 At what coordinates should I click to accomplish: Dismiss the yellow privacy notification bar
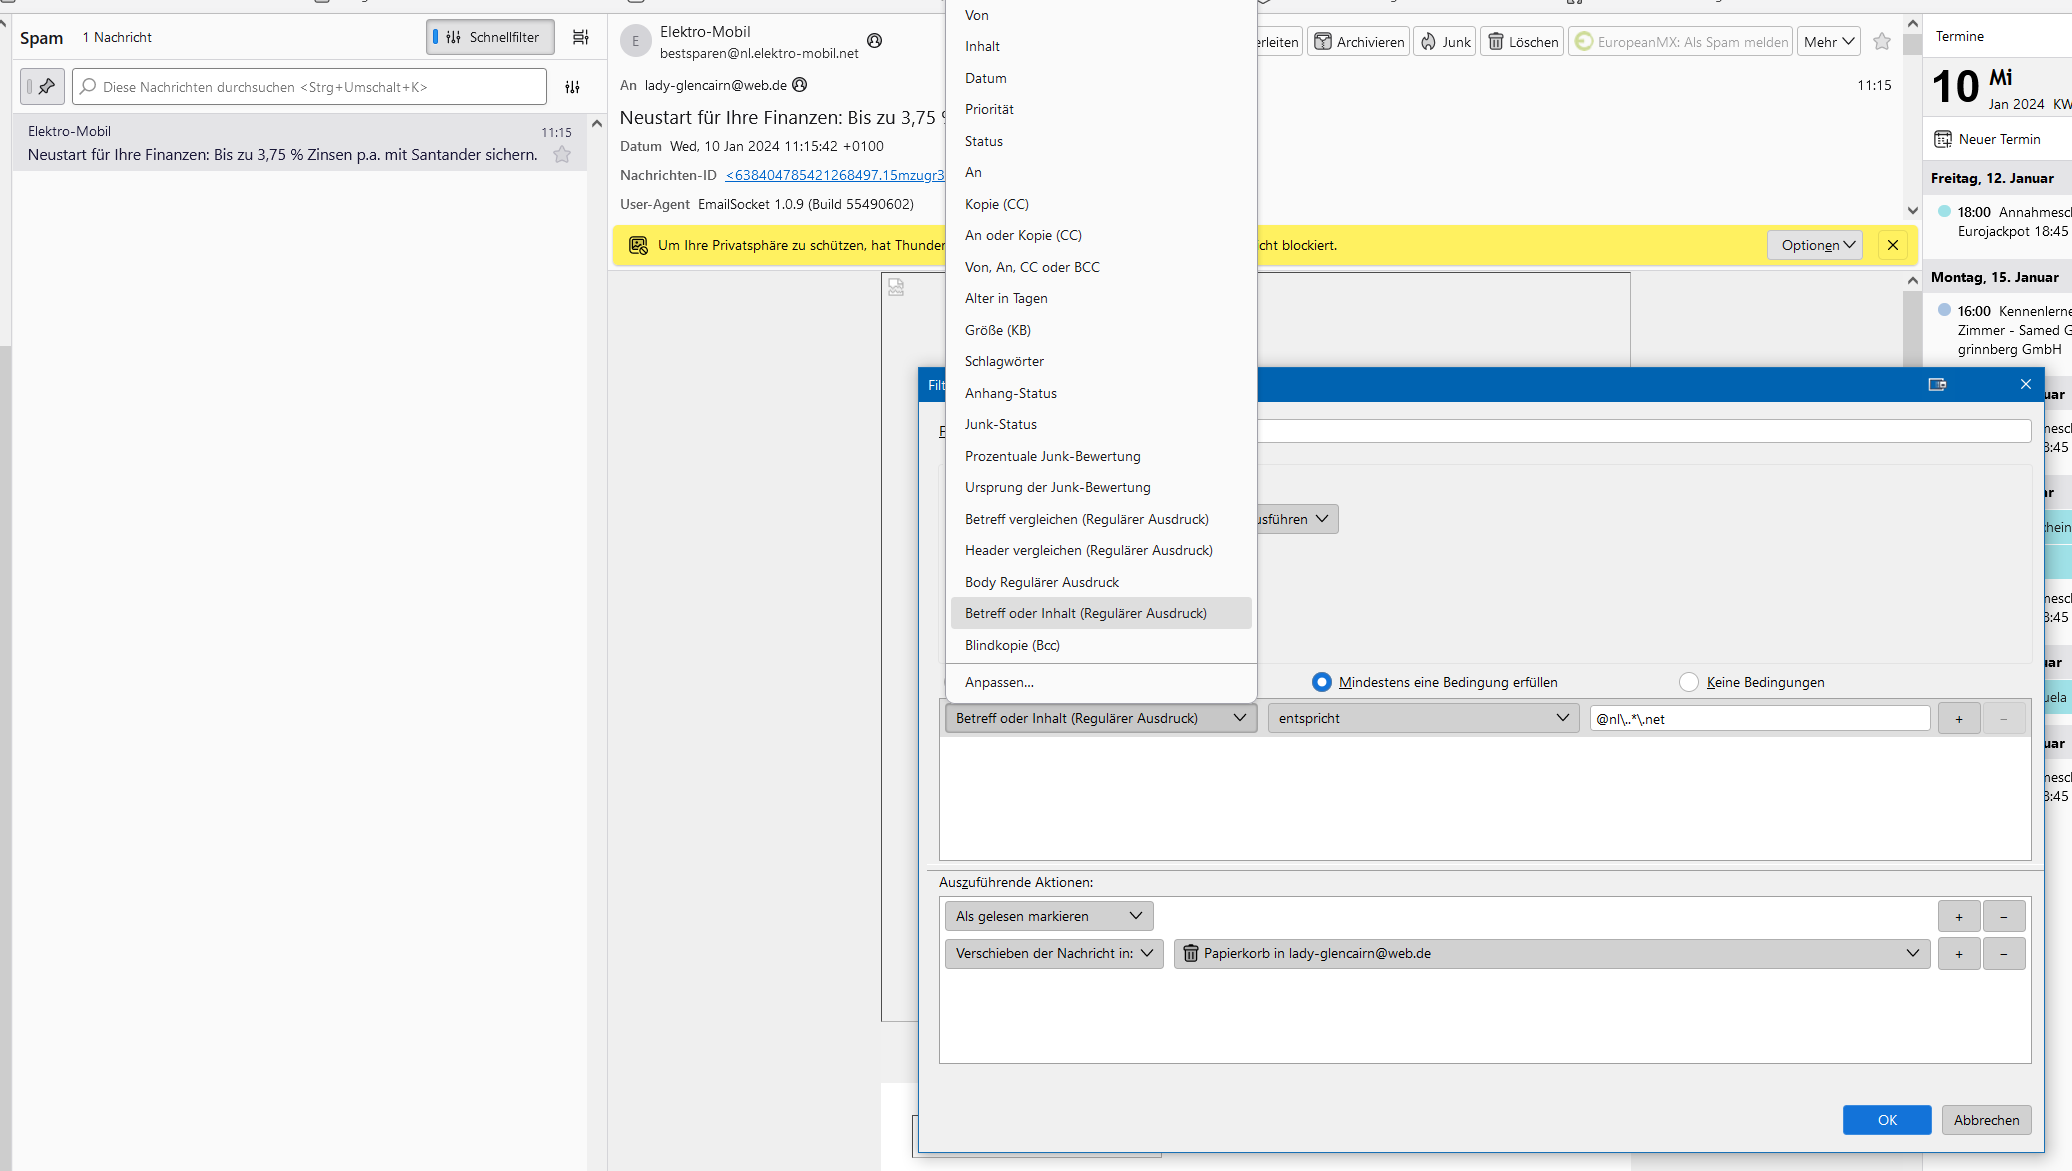[1892, 245]
